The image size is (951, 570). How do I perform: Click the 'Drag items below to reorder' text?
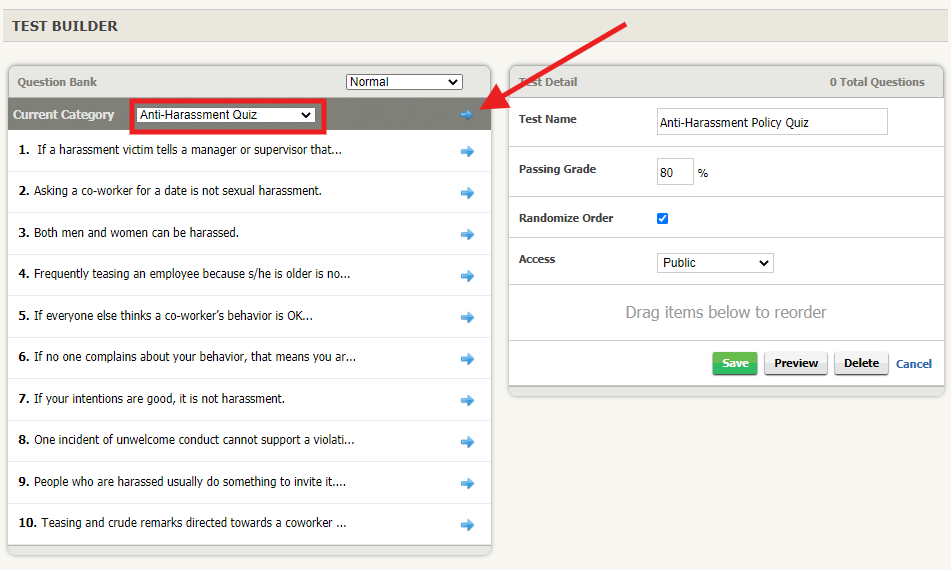726,312
